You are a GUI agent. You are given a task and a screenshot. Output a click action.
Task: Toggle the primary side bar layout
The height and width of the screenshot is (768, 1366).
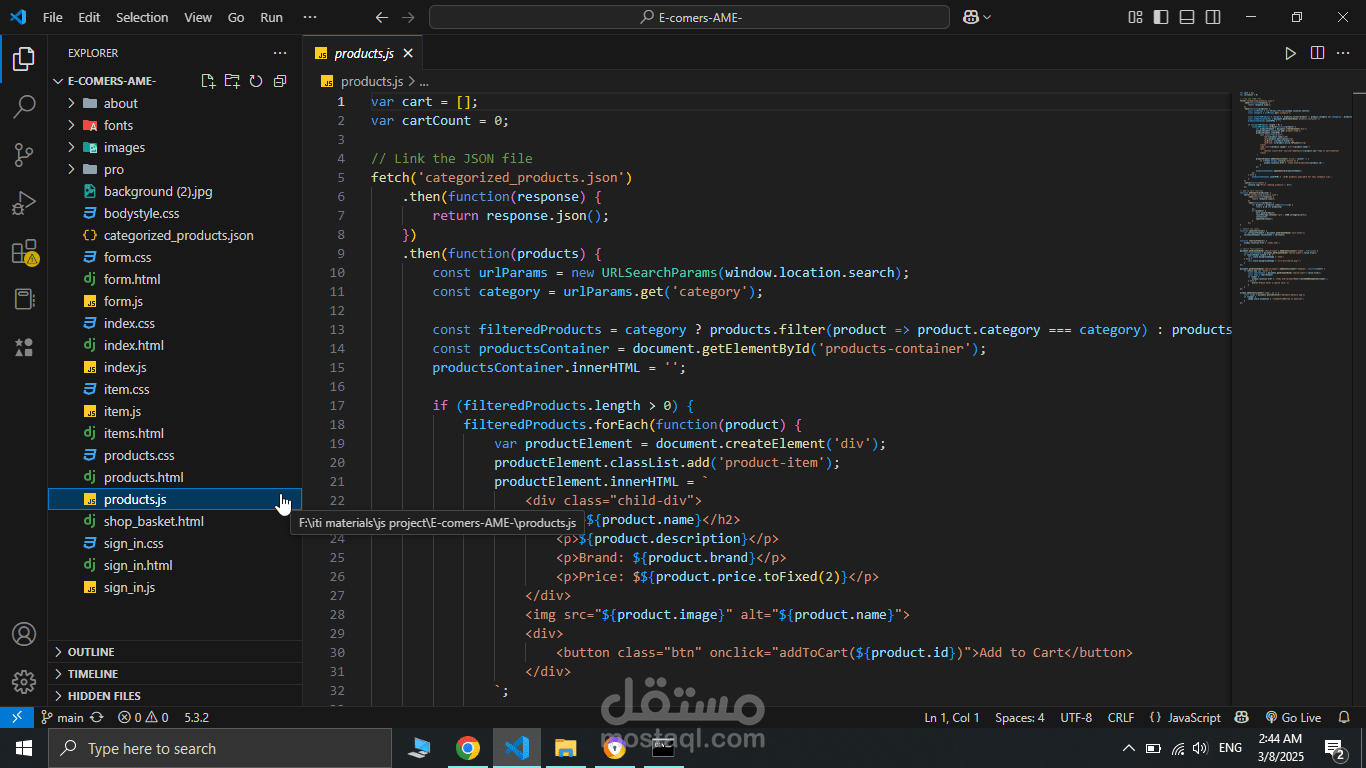click(1161, 17)
